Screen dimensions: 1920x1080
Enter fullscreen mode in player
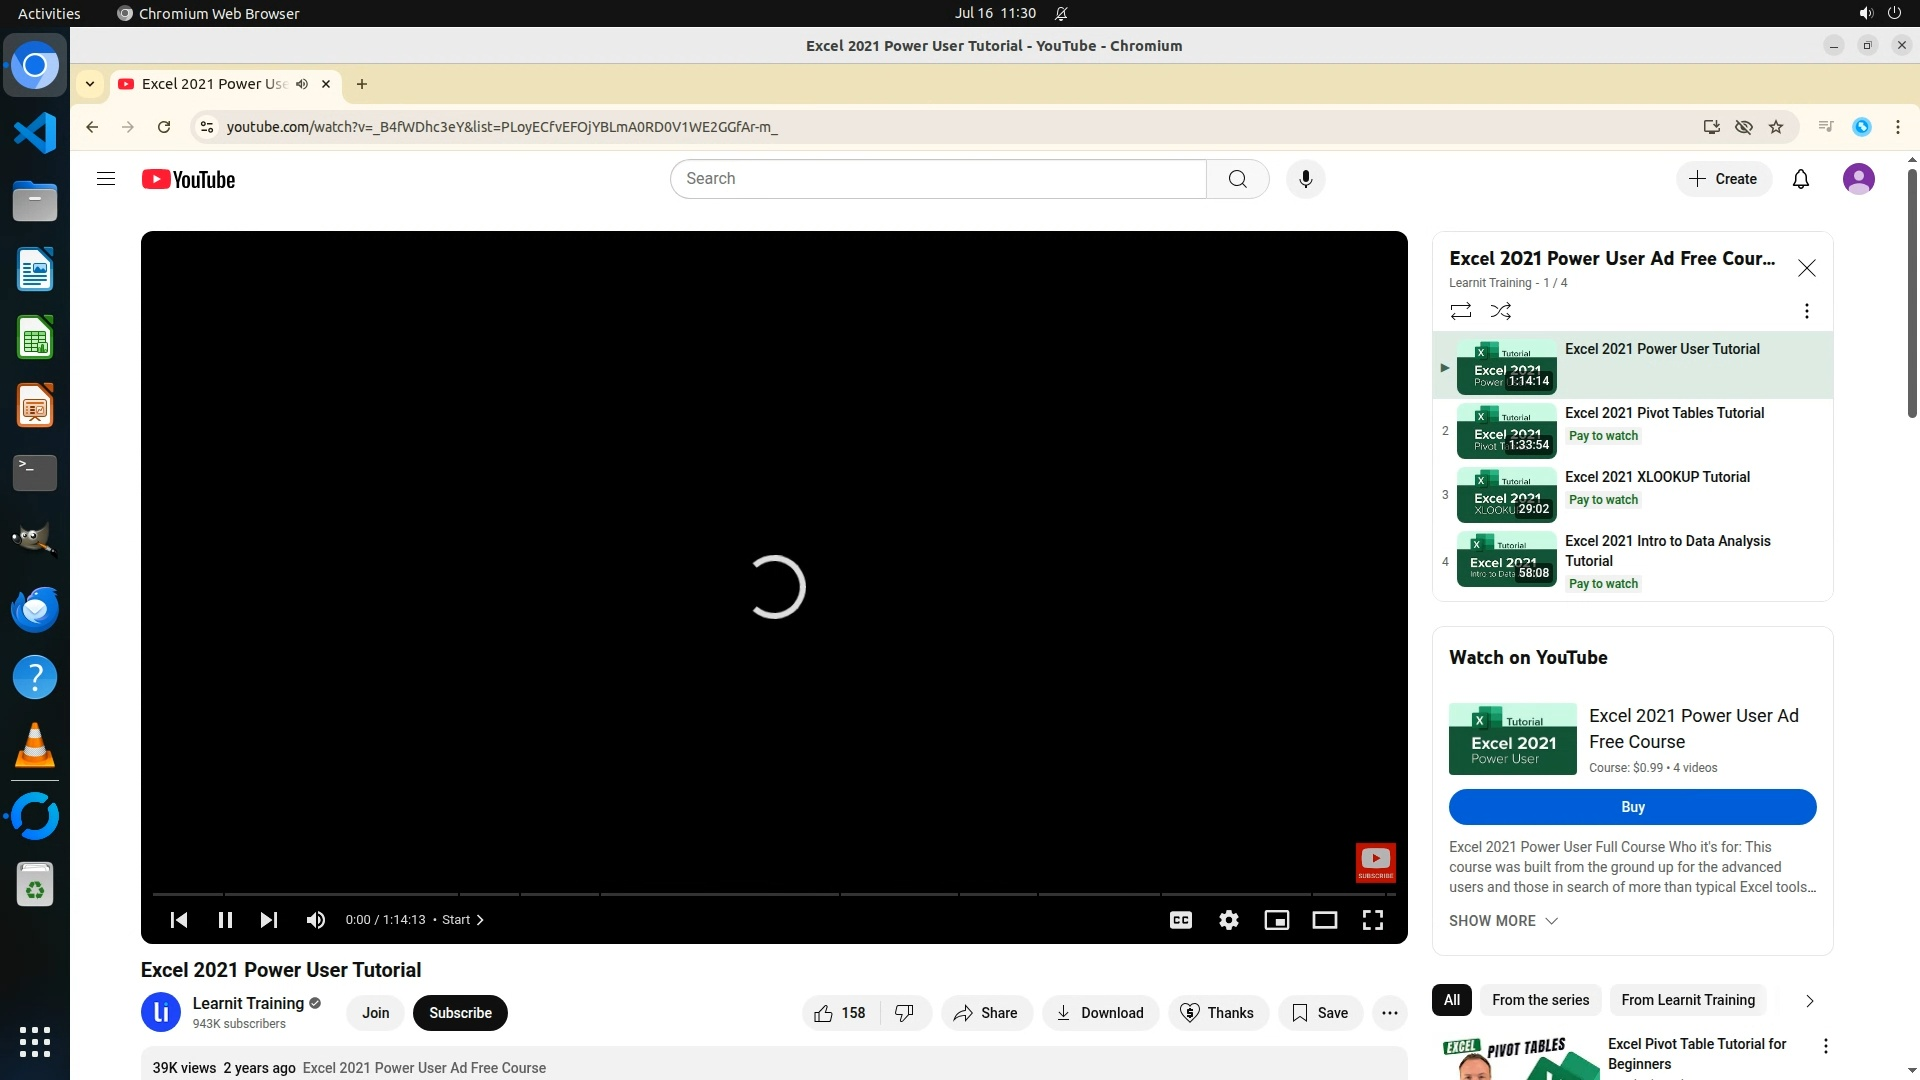tap(1373, 920)
